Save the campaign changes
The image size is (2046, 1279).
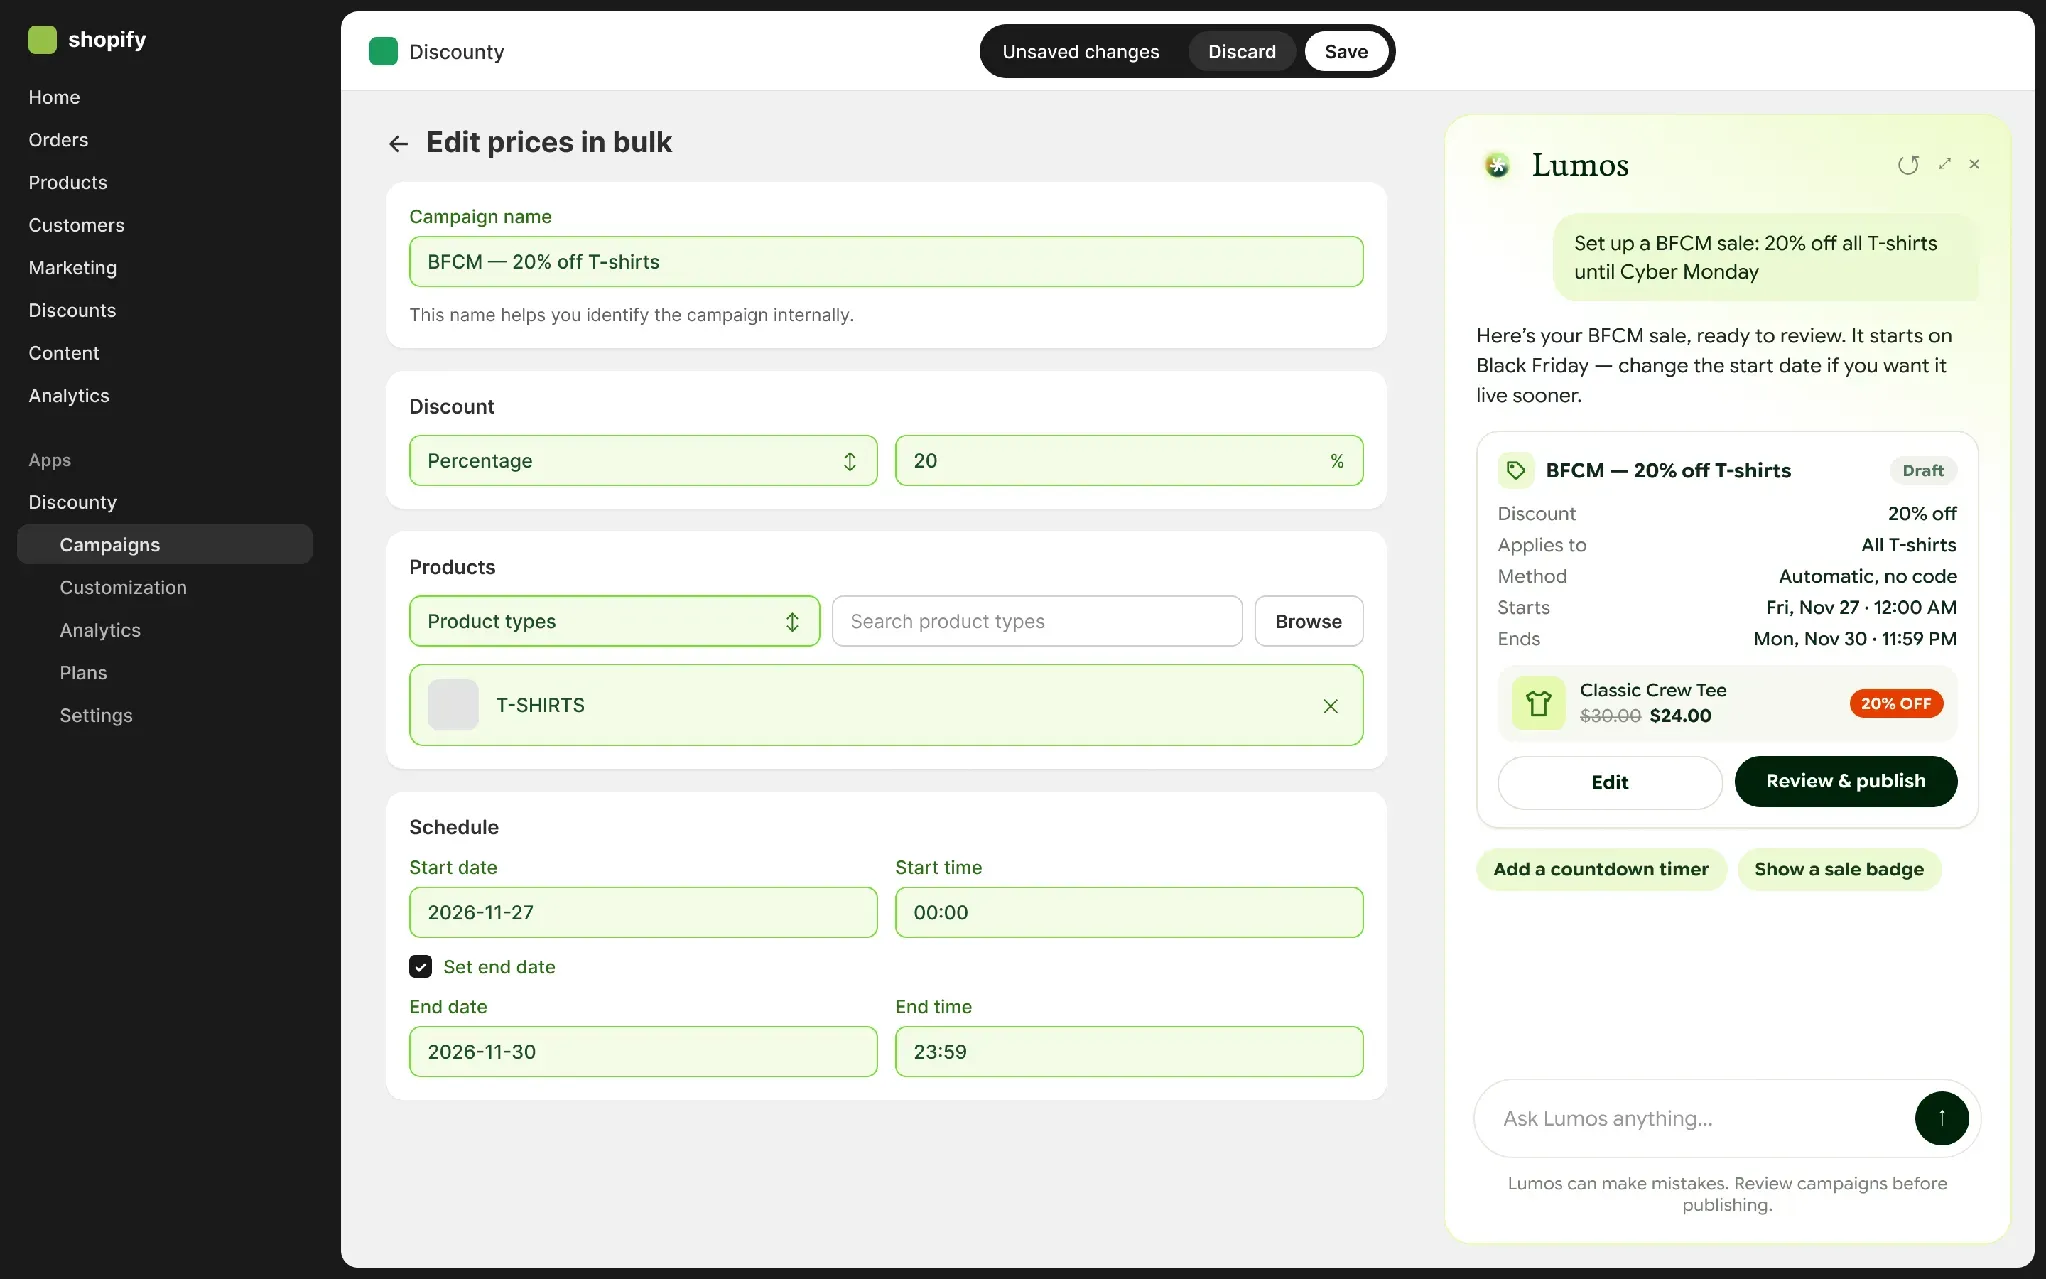click(1346, 51)
